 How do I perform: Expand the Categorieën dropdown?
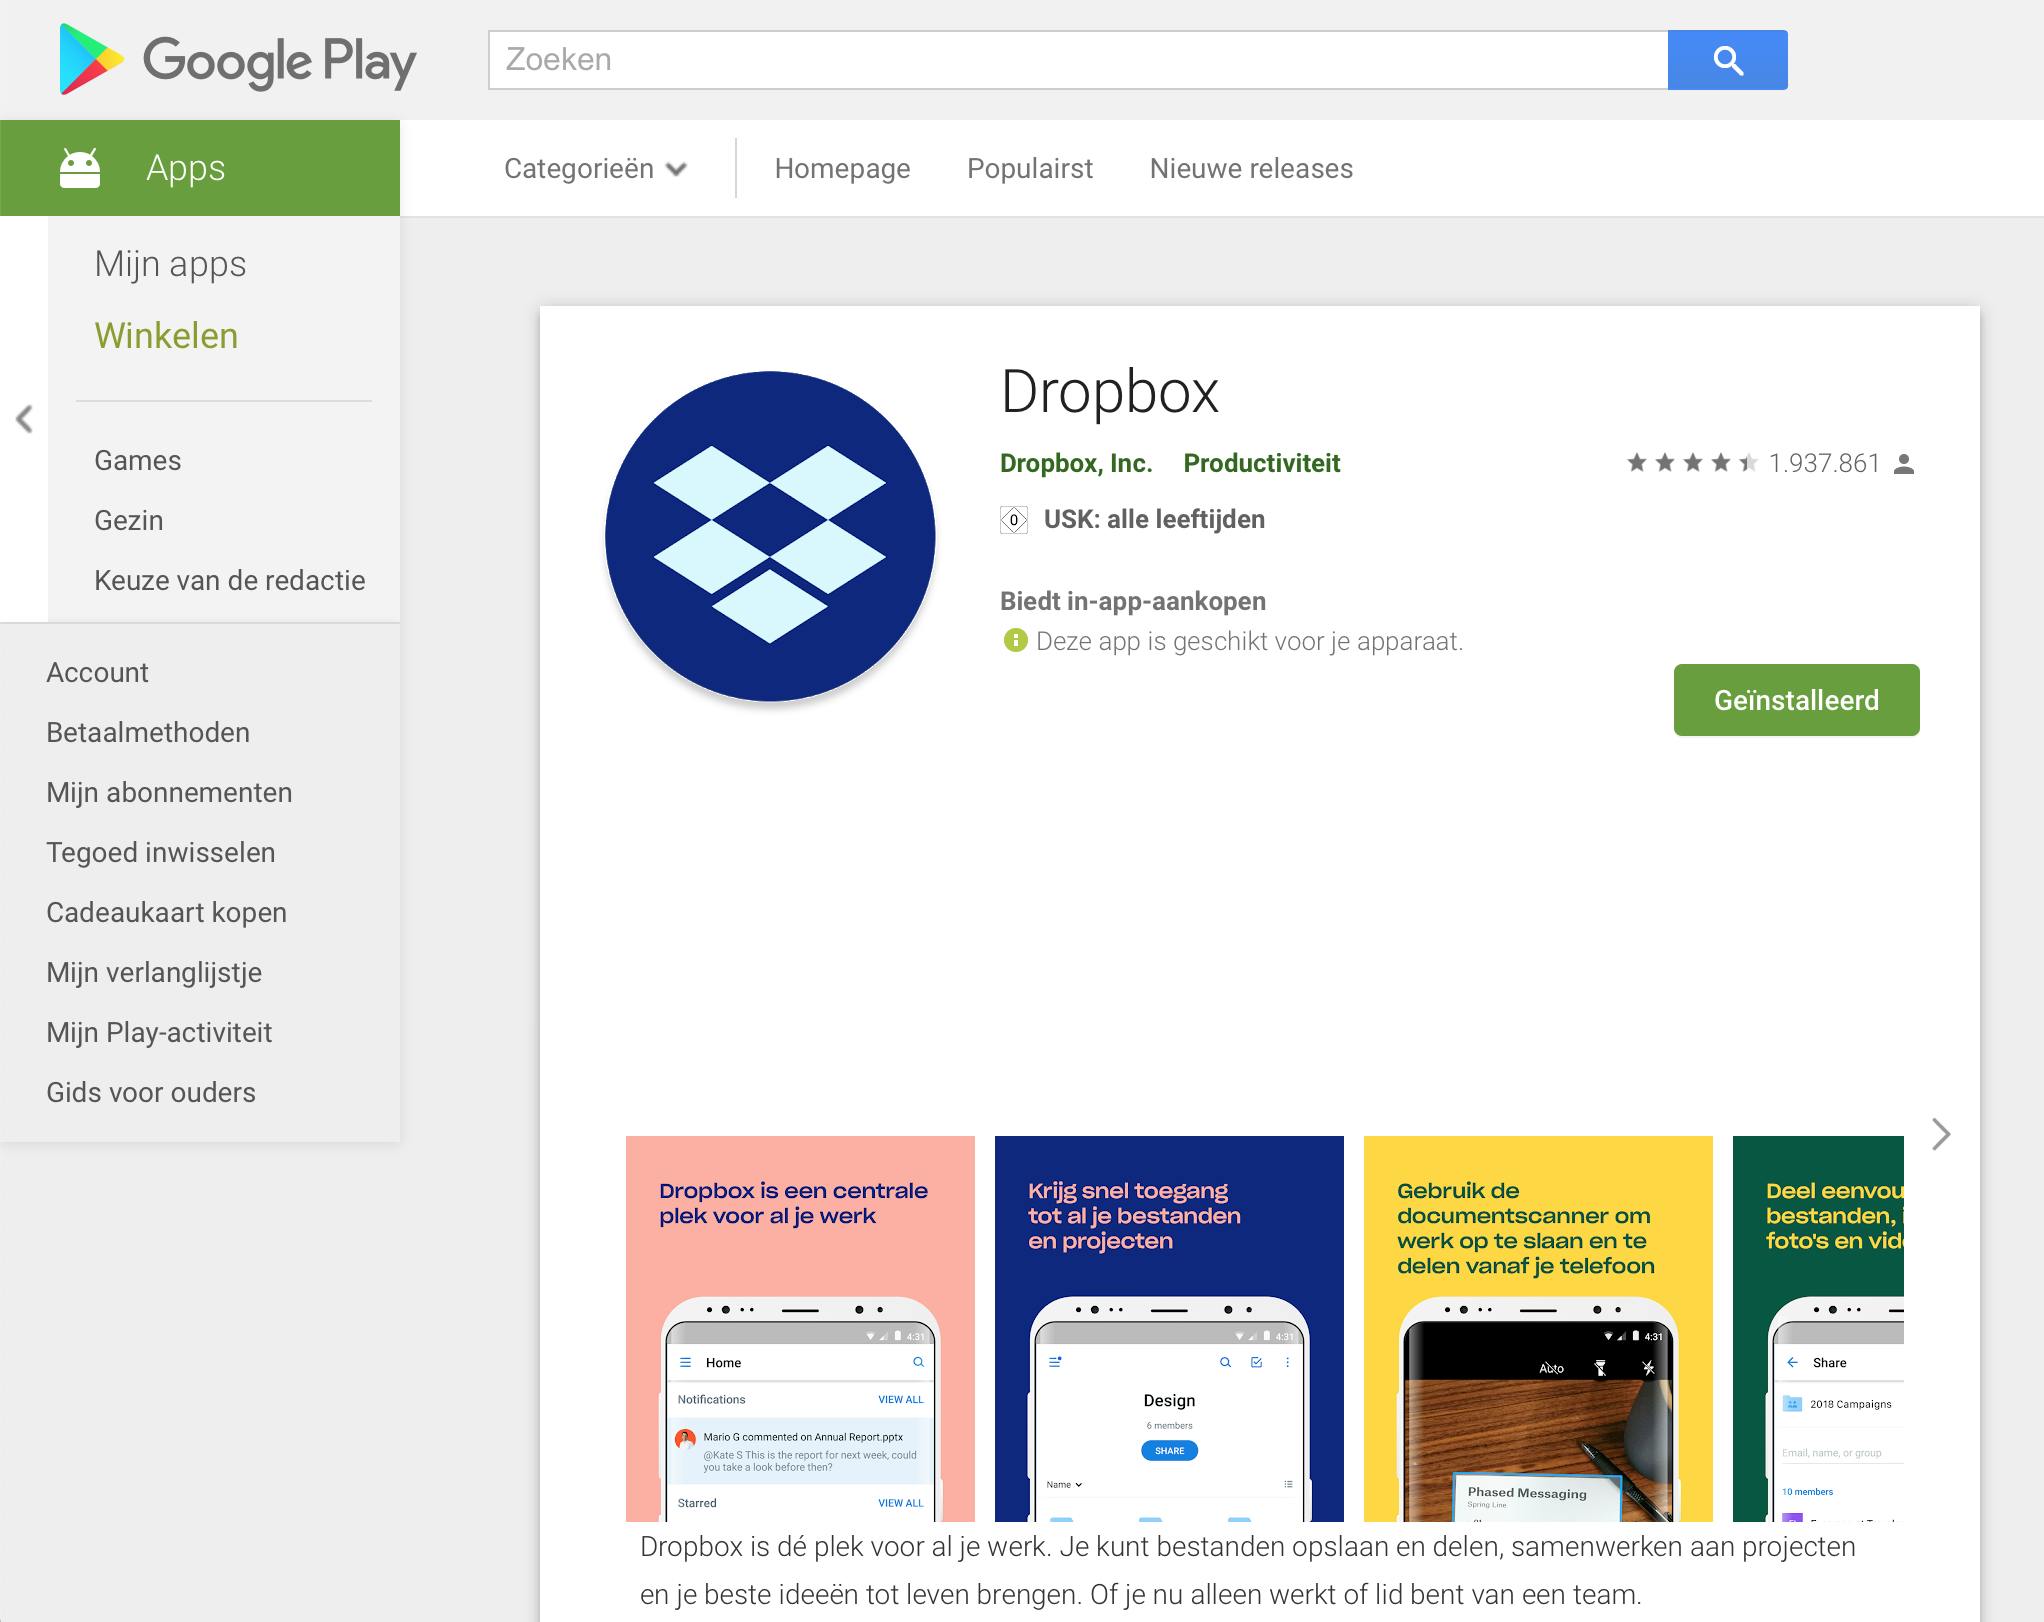595,169
